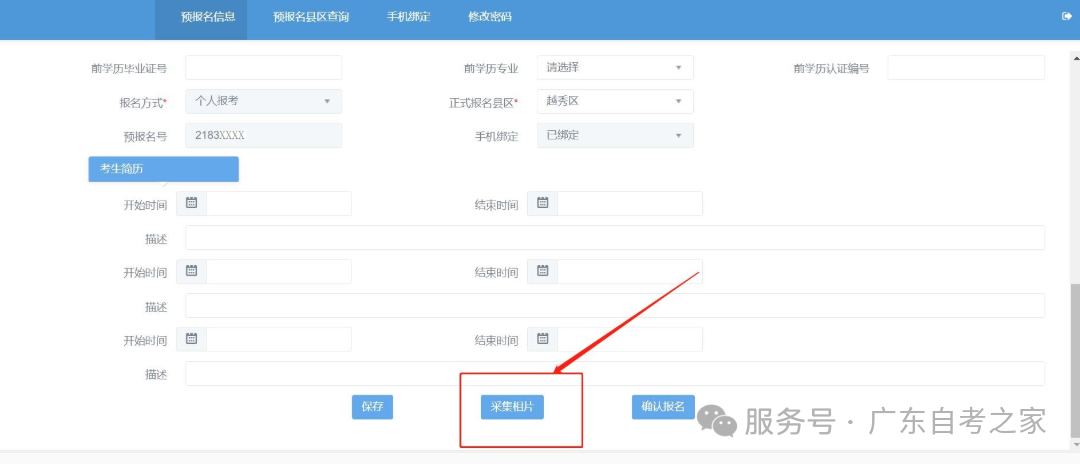The width and height of the screenshot is (1080, 464).
Task: Click the third 描述 text field
Action: [x=615, y=373]
